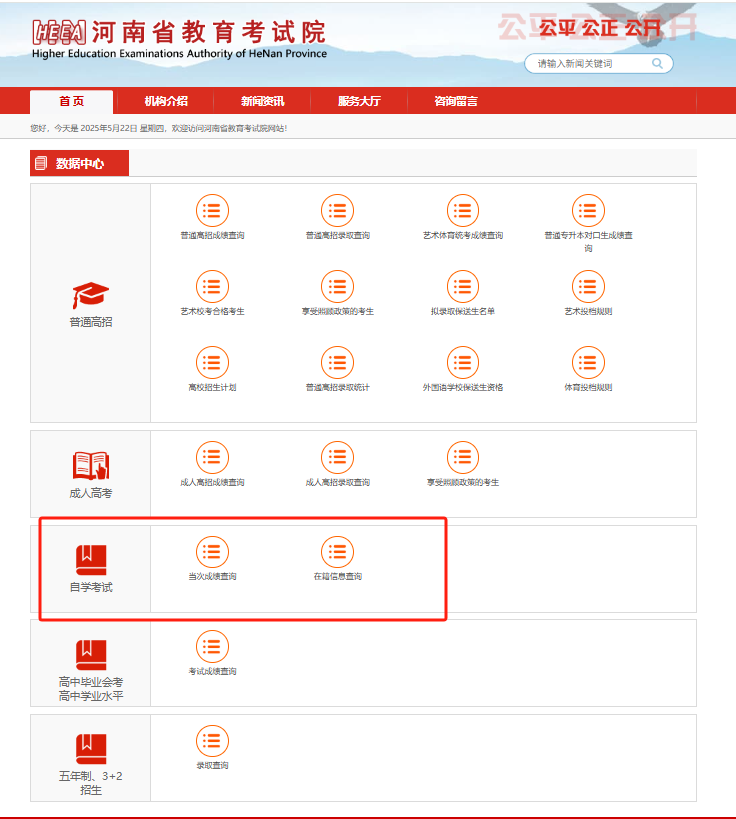Open the 新闻资讯 navigation tab

(262, 101)
